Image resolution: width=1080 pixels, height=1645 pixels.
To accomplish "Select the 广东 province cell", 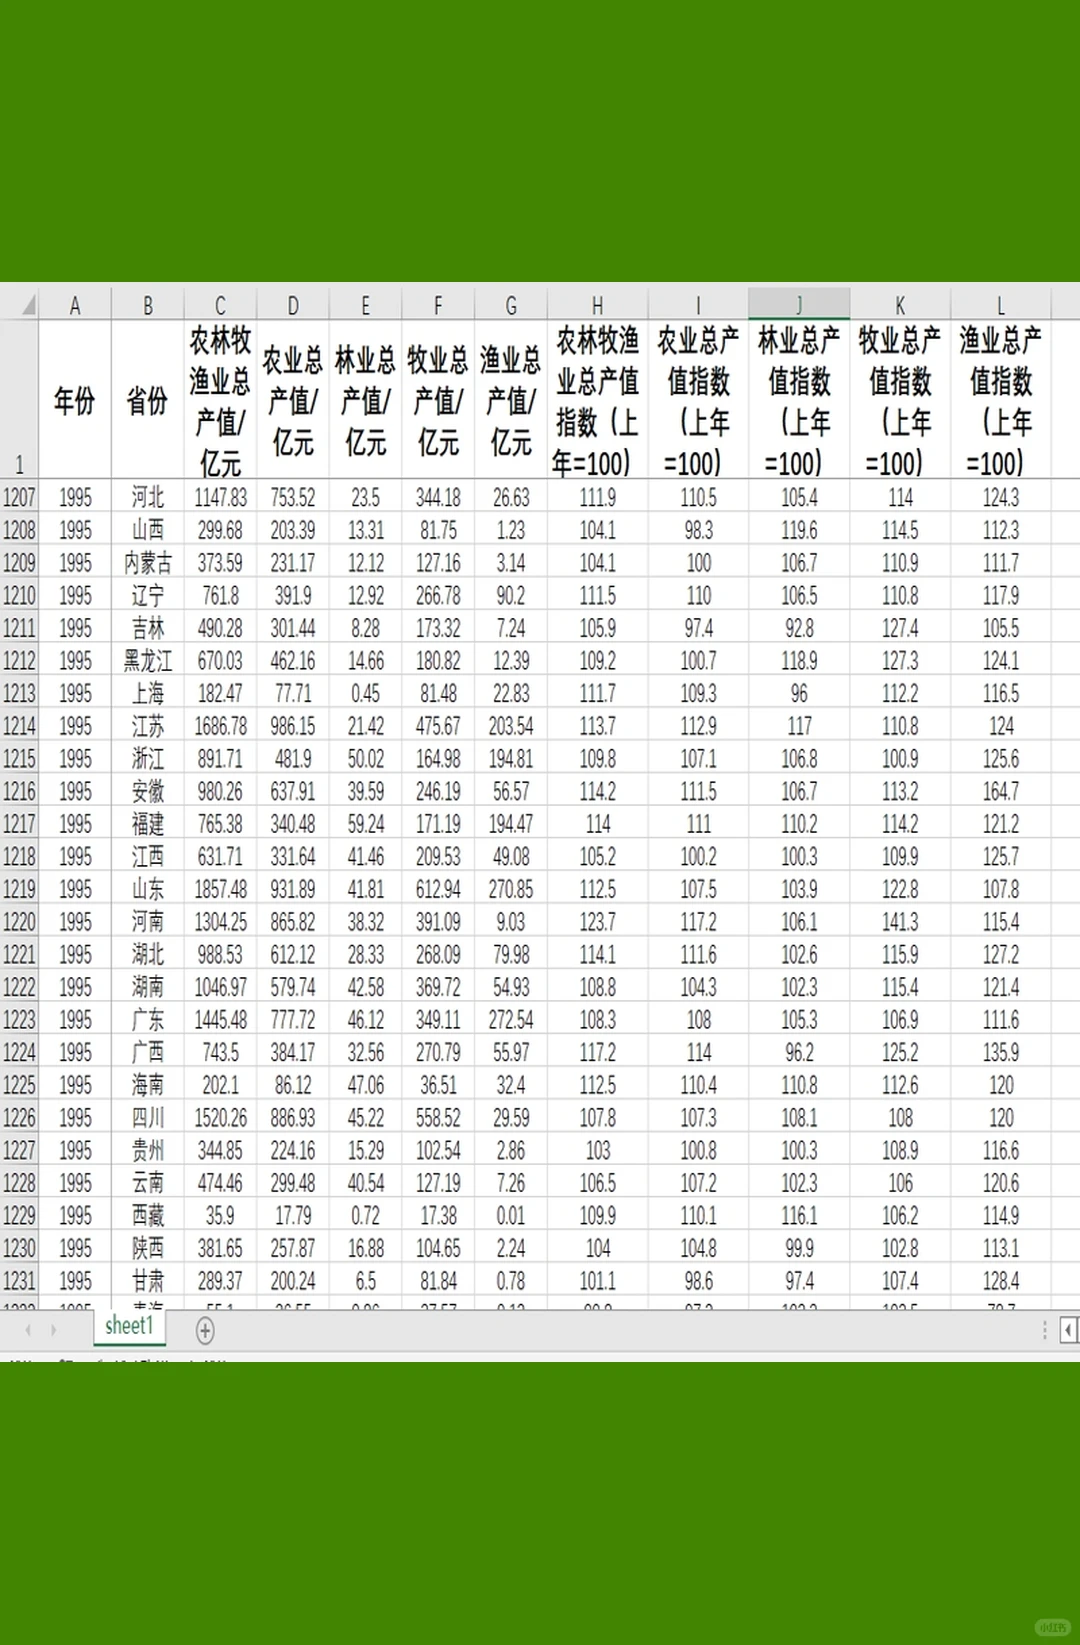I will [x=148, y=1020].
